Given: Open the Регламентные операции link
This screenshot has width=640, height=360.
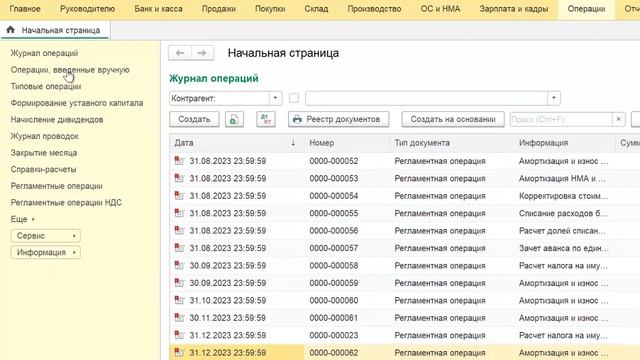Looking at the screenshot, I should coord(56,186).
